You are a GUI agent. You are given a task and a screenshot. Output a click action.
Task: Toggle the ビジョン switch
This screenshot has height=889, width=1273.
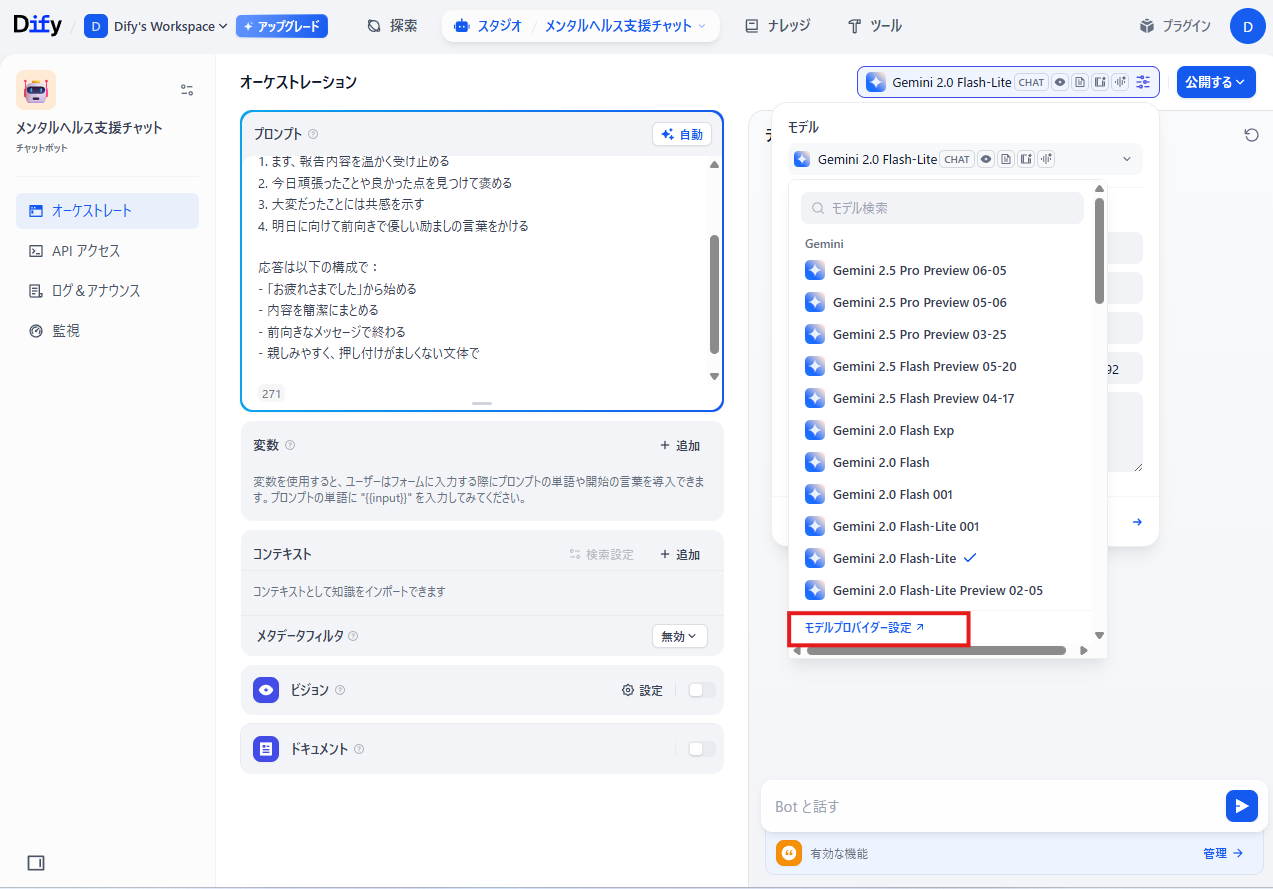(702, 690)
